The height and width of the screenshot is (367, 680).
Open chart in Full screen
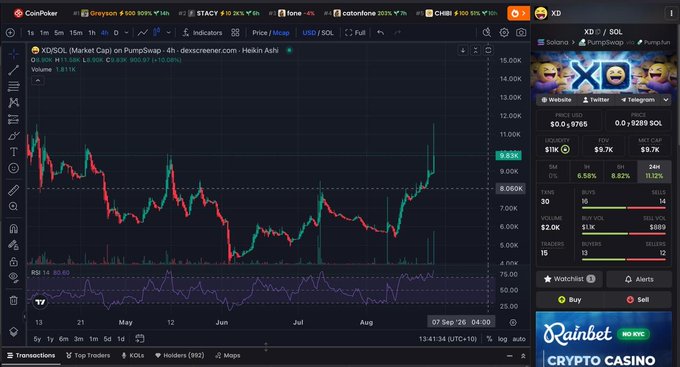pos(355,33)
